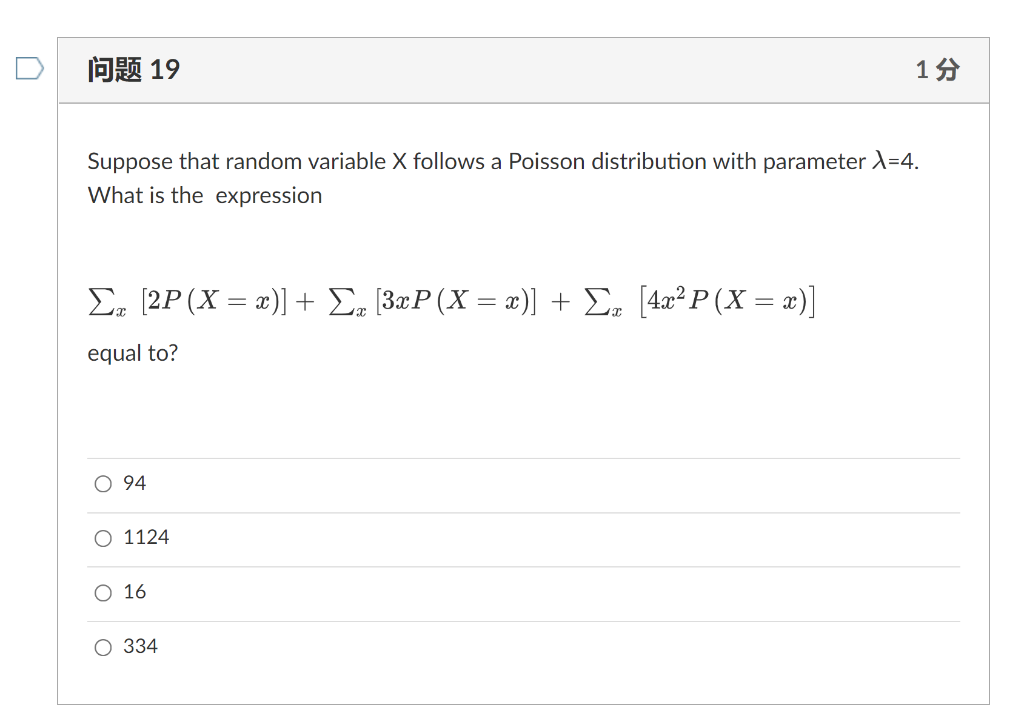Click the answer label text 334
Screen dimensions: 1024x713
[x=140, y=646]
